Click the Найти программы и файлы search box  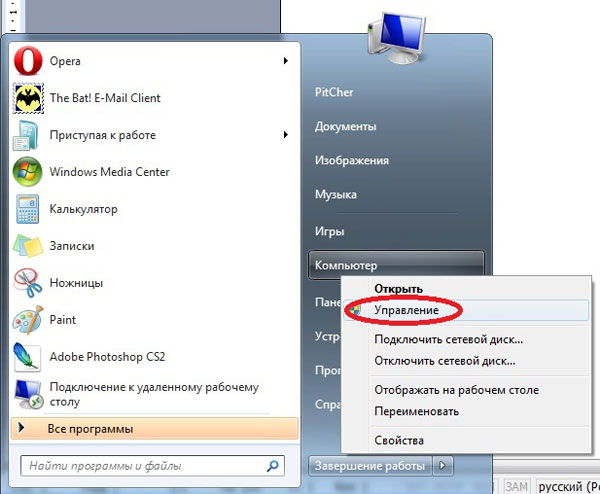[152, 466]
